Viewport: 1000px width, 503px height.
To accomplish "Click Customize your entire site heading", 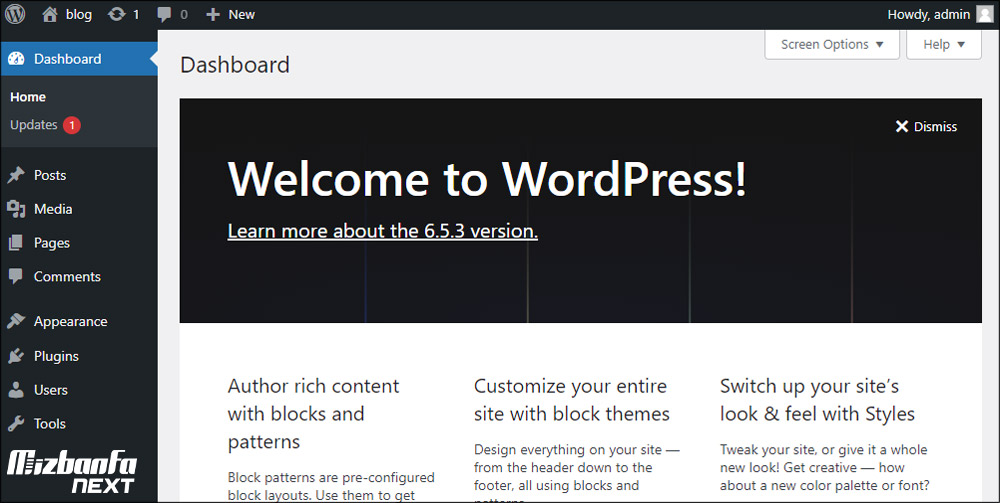I will click(x=571, y=400).
